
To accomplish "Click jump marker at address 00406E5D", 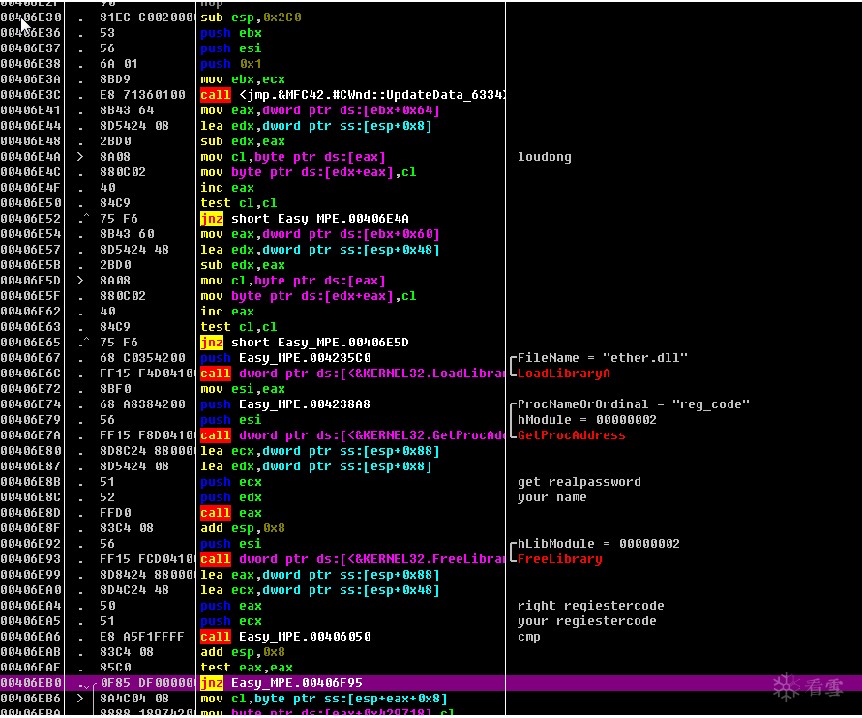I will (81, 281).
